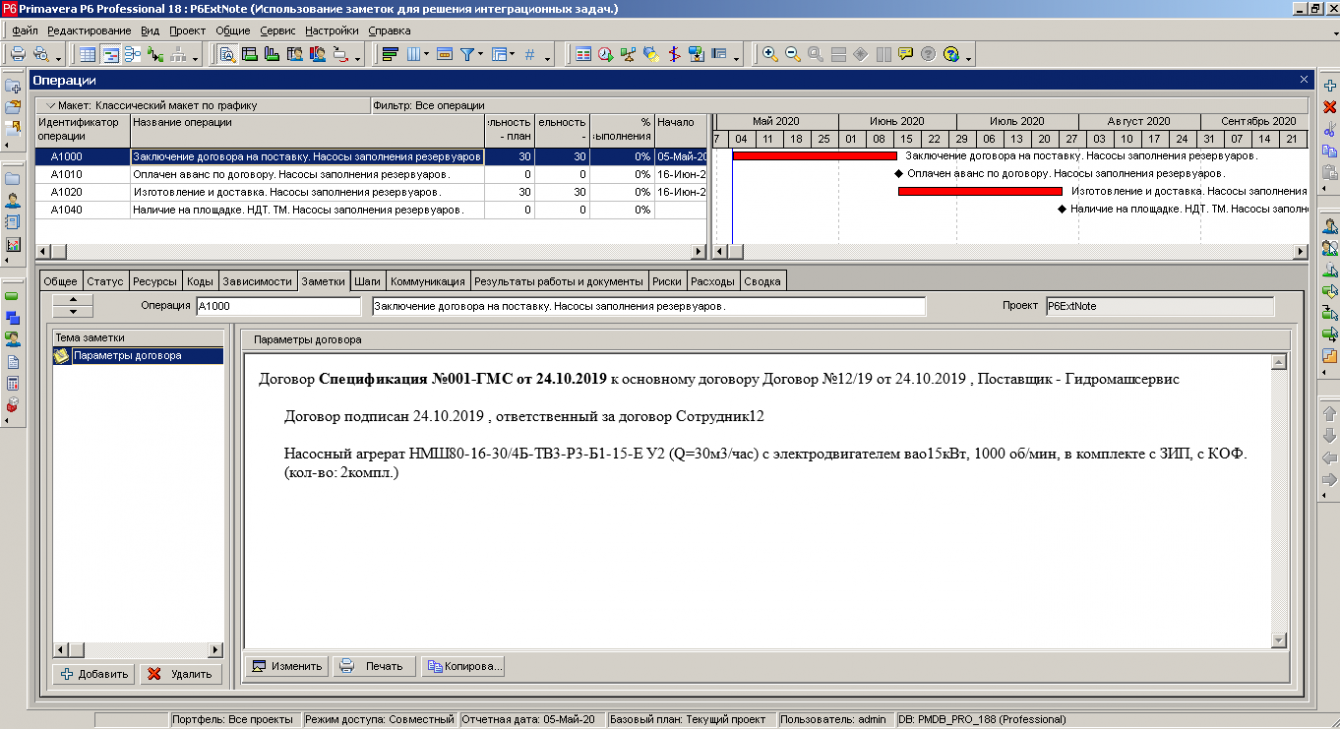Switch to the Статус tab
The height and width of the screenshot is (730, 1340).
pyautogui.click(x=104, y=281)
